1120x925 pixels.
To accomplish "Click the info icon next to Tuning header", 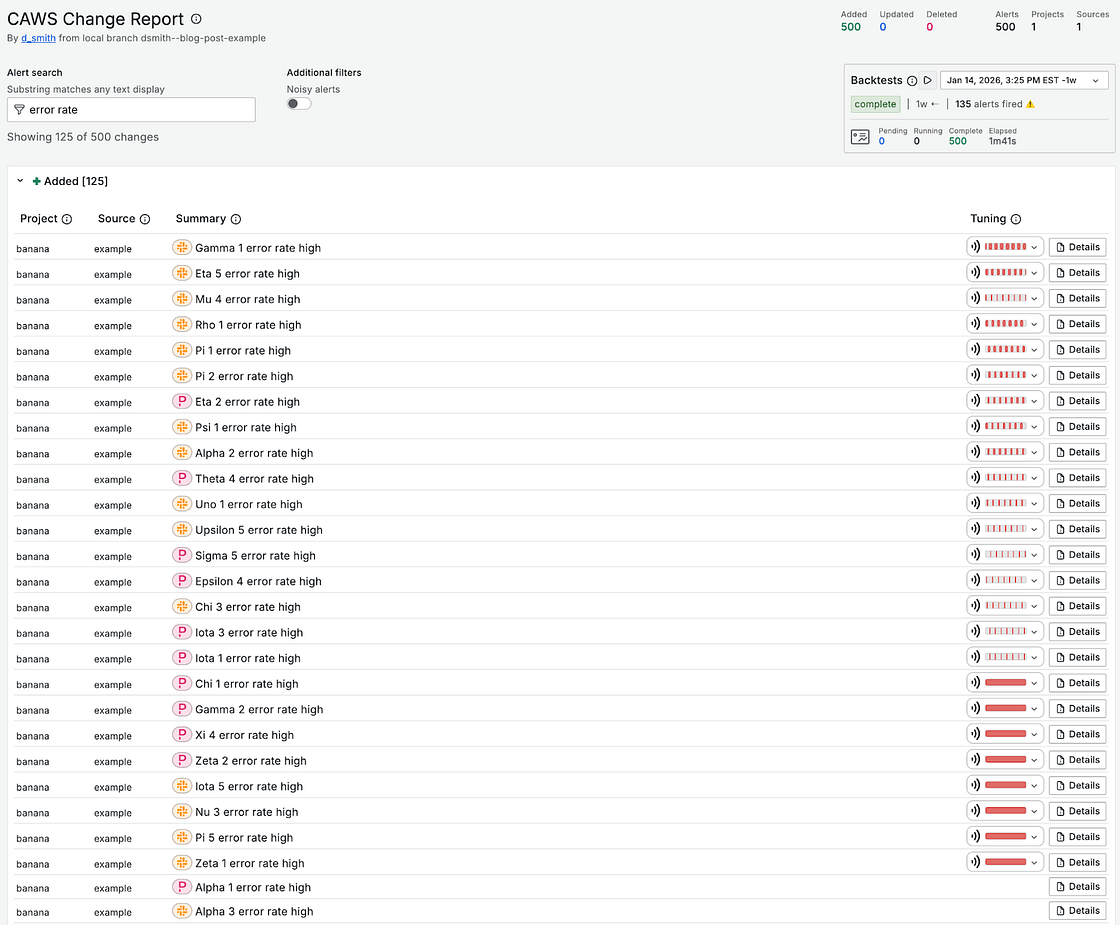I will pyautogui.click(x=1016, y=219).
